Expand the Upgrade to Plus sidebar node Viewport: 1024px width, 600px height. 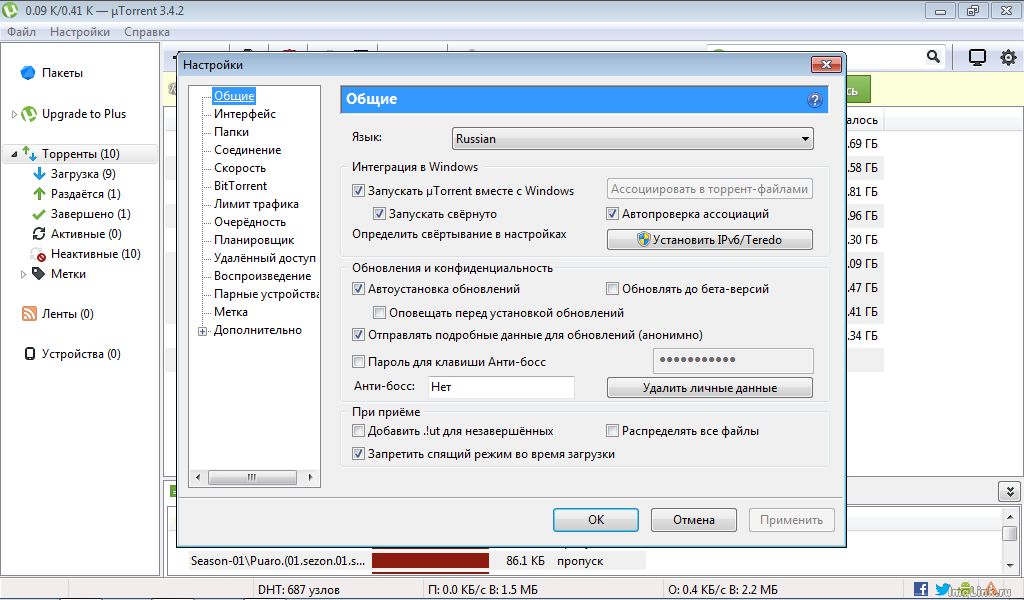(14, 114)
